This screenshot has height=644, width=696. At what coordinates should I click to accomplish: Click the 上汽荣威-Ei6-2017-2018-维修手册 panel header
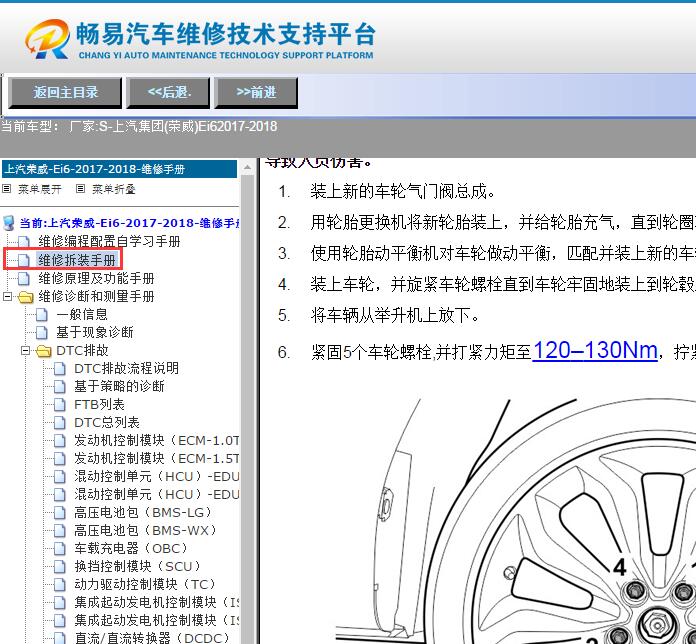click(119, 169)
